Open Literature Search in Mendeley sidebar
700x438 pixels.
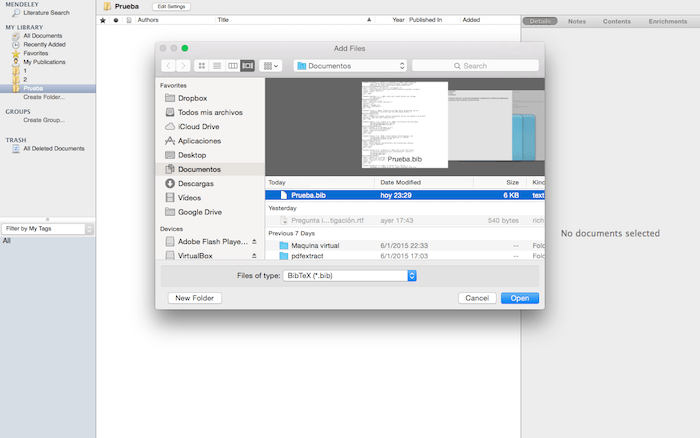[x=46, y=13]
